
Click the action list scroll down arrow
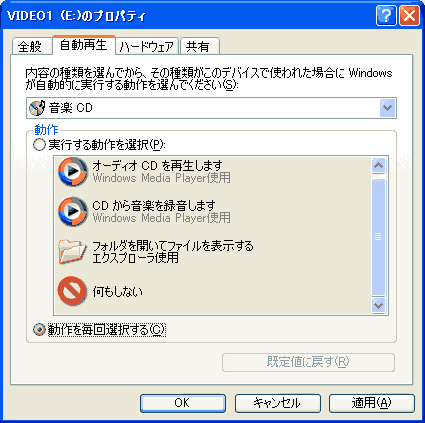(378, 305)
